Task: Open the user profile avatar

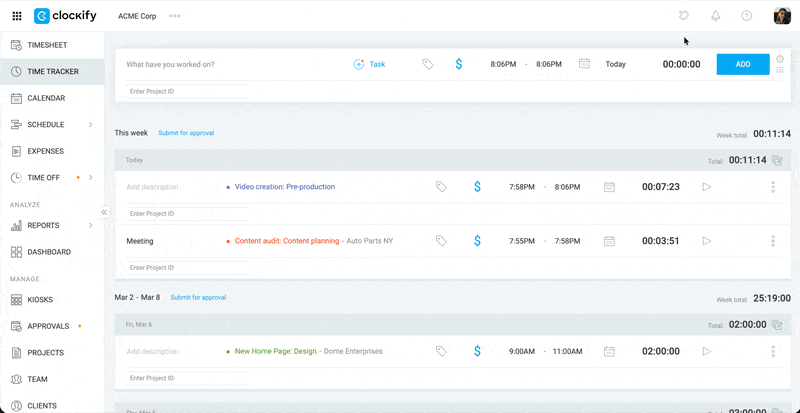Action: (x=782, y=16)
